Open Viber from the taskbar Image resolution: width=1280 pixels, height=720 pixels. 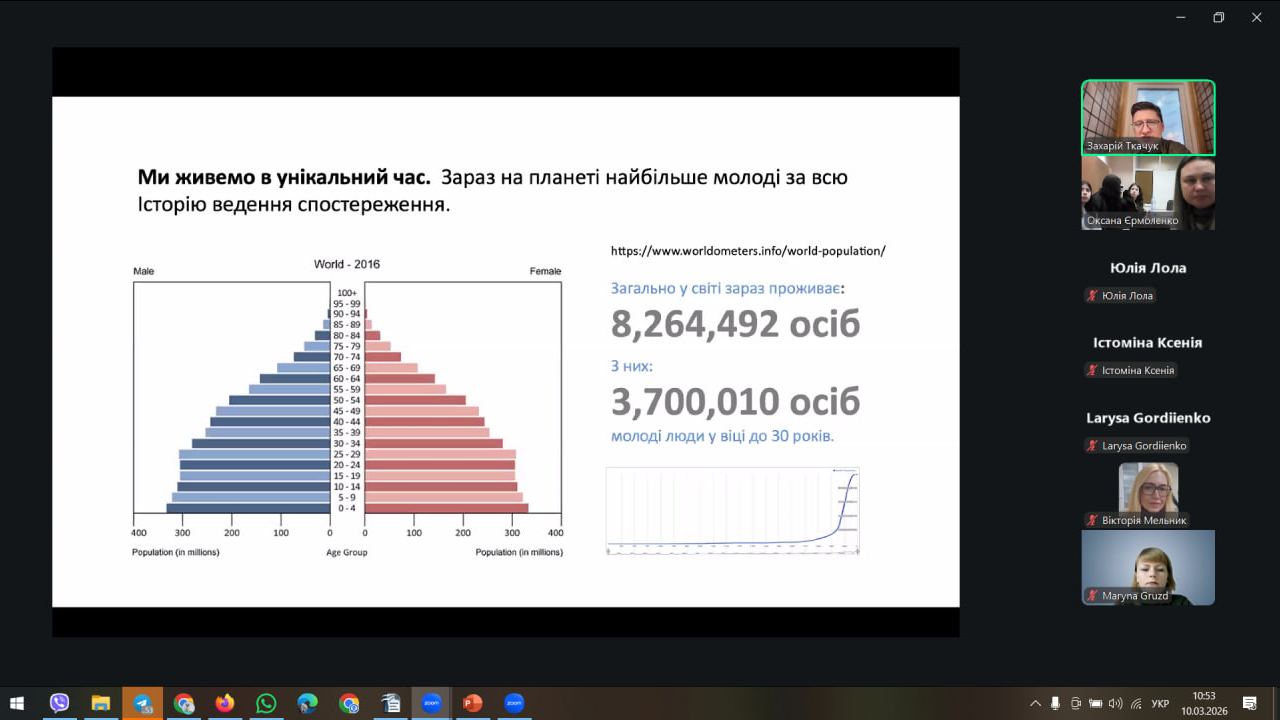pos(59,703)
